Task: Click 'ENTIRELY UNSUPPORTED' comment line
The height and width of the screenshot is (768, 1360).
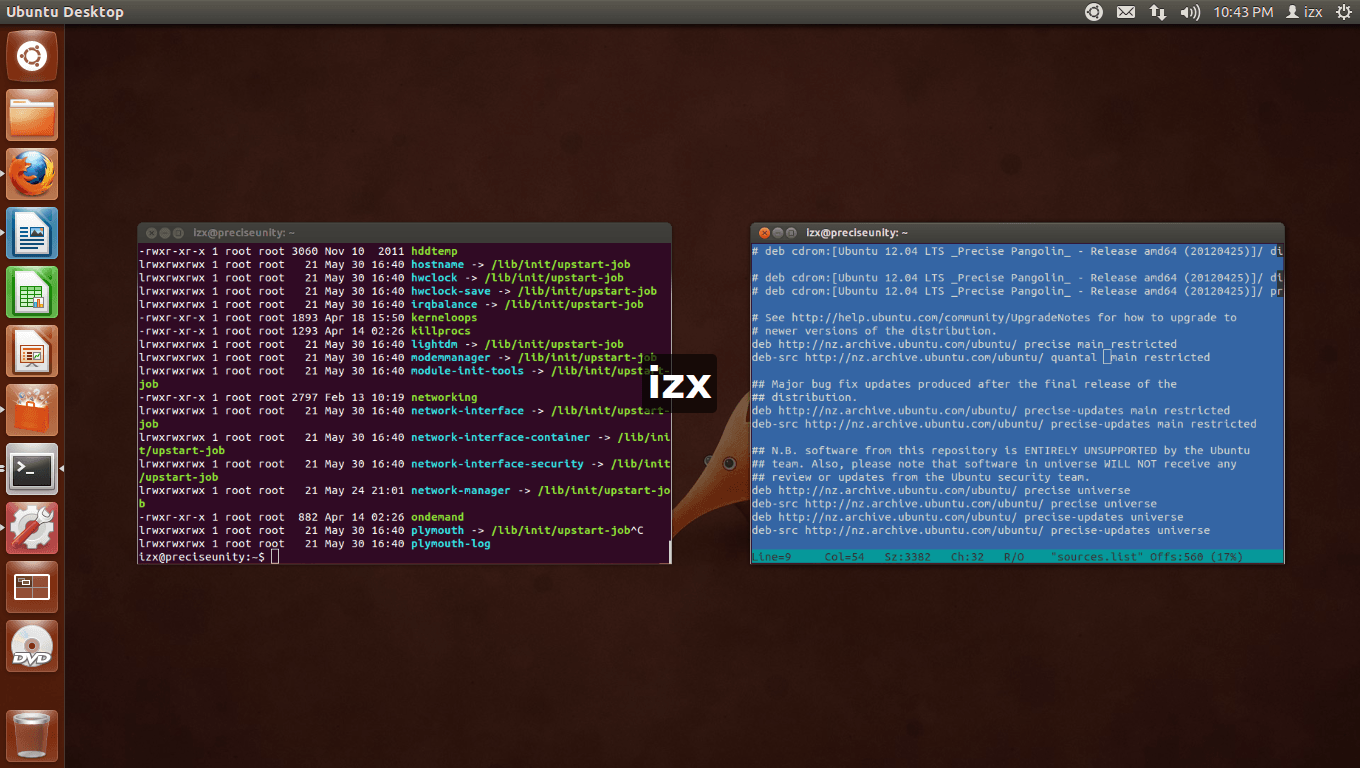Action: 1001,450
